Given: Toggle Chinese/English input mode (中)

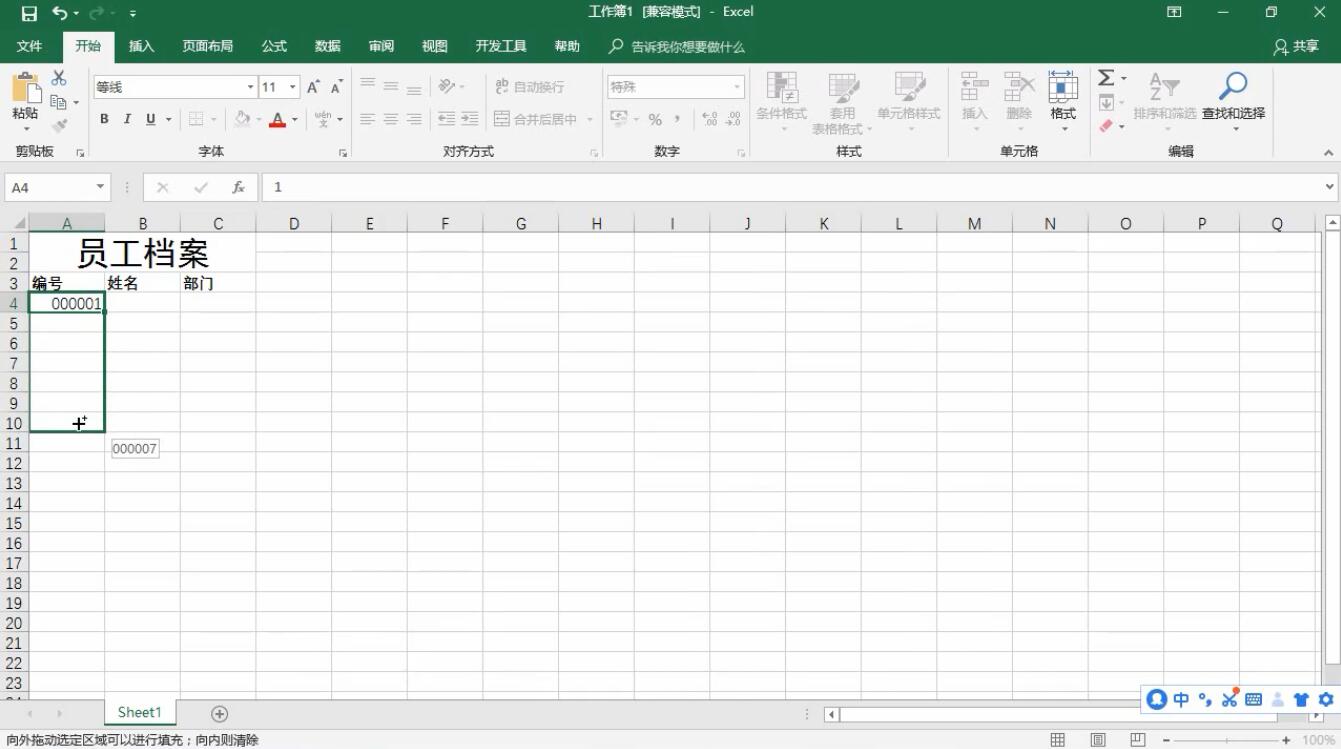Looking at the screenshot, I should [x=1181, y=699].
